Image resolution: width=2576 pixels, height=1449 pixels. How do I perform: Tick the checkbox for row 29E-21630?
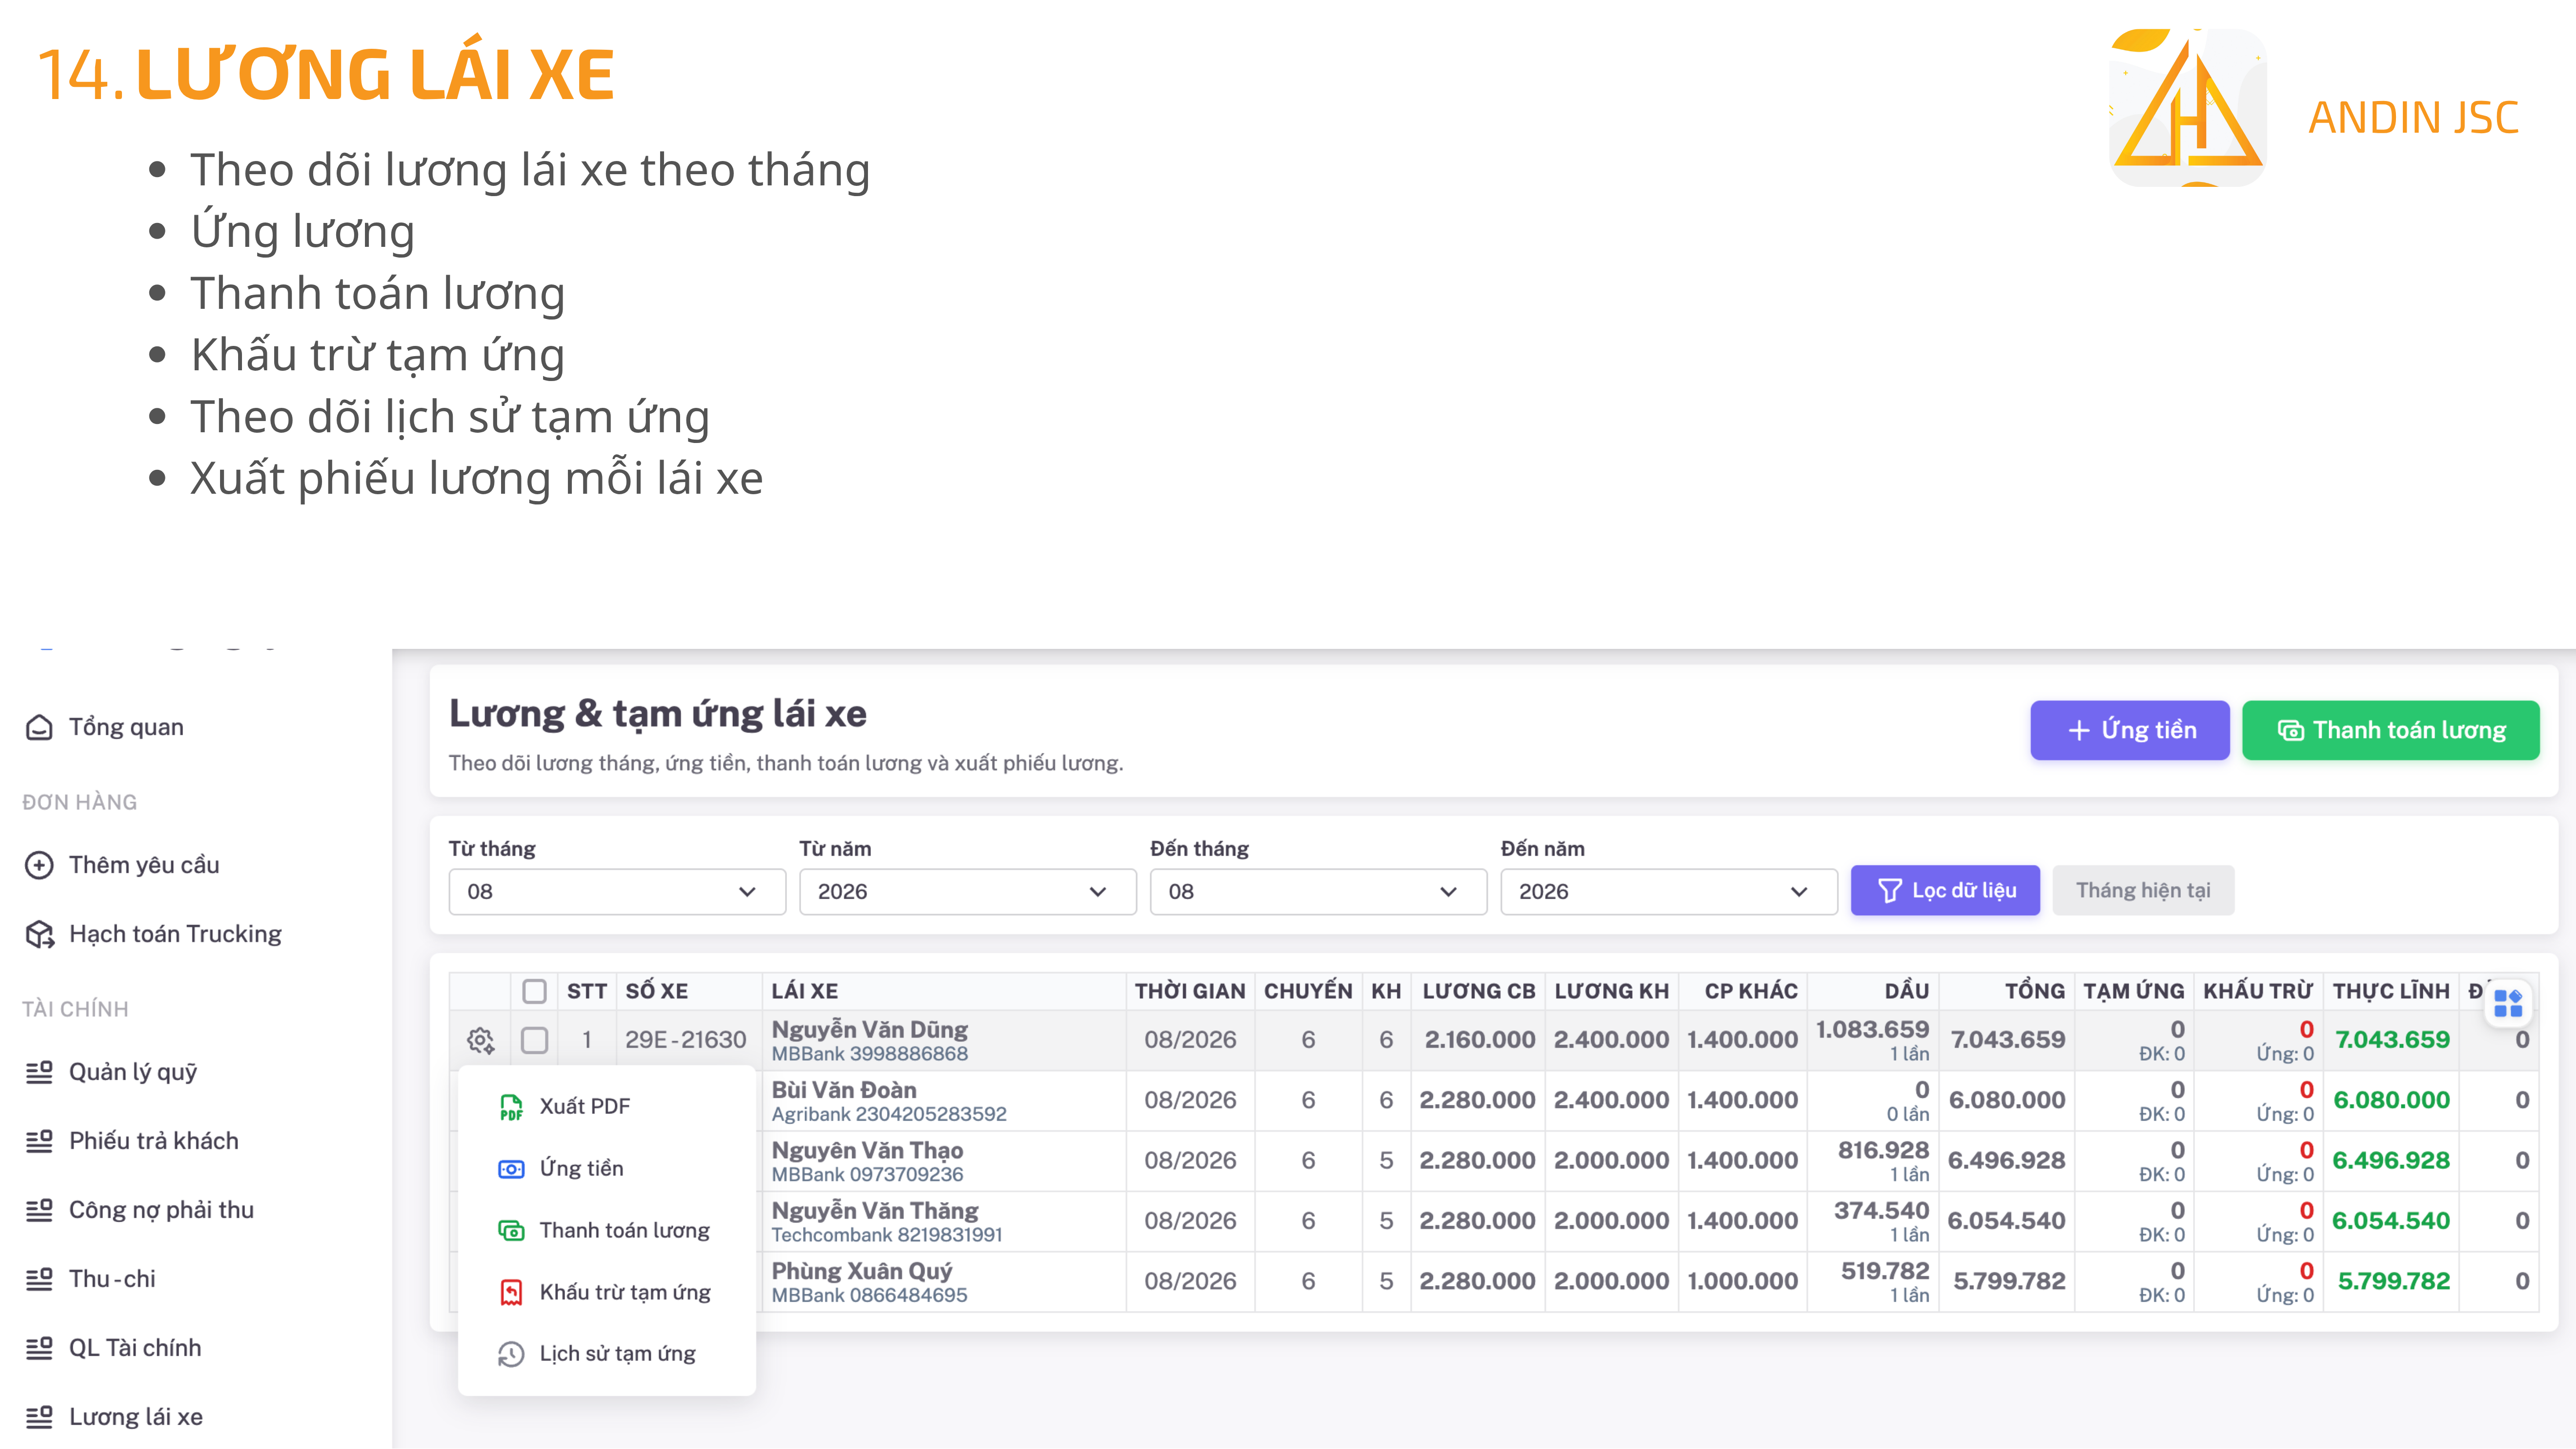pyautogui.click(x=535, y=1040)
